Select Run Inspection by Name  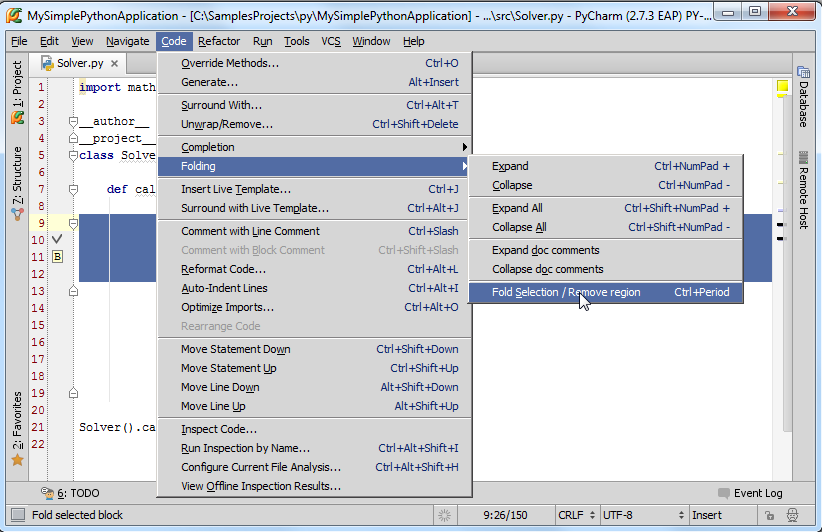[315, 448]
